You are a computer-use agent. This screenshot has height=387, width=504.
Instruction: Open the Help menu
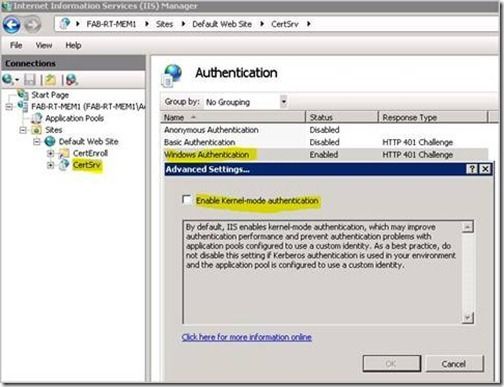pyautogui.click(x=73, y=45)
